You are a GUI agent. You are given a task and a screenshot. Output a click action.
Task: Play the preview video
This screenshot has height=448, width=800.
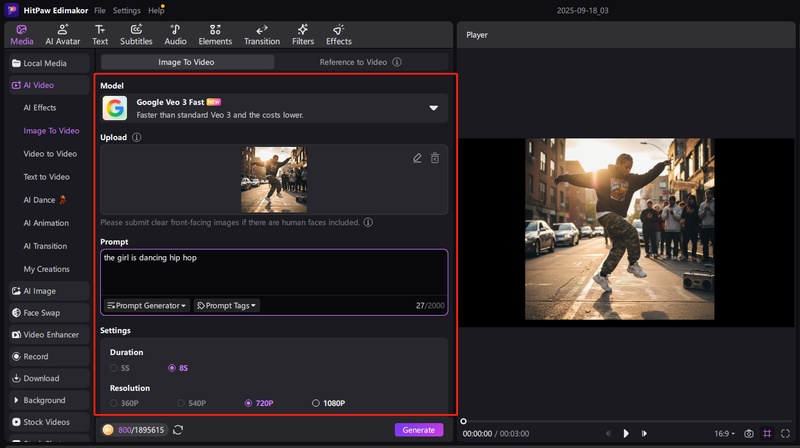(x=626, y=433)
